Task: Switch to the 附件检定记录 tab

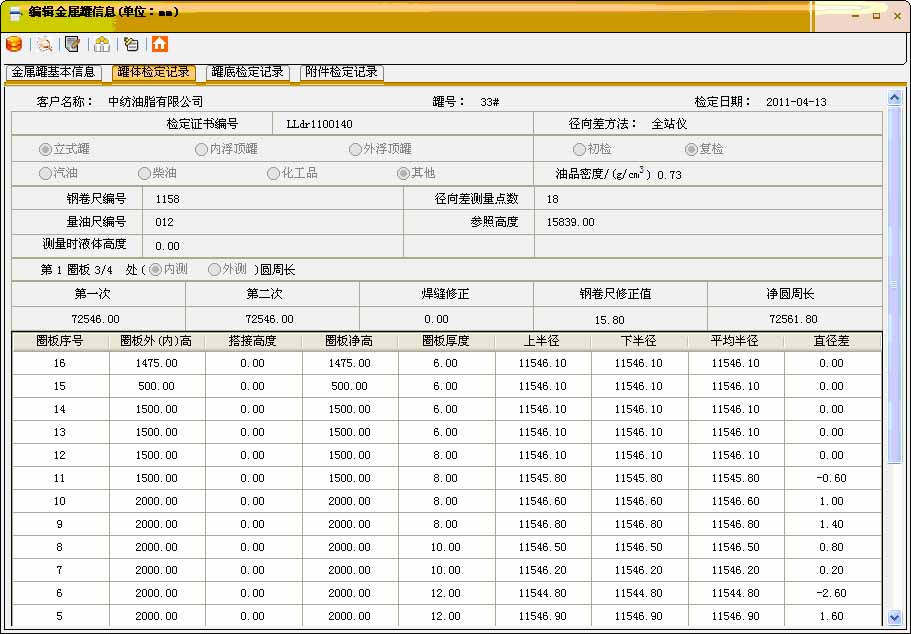Action: coord(340,72)
